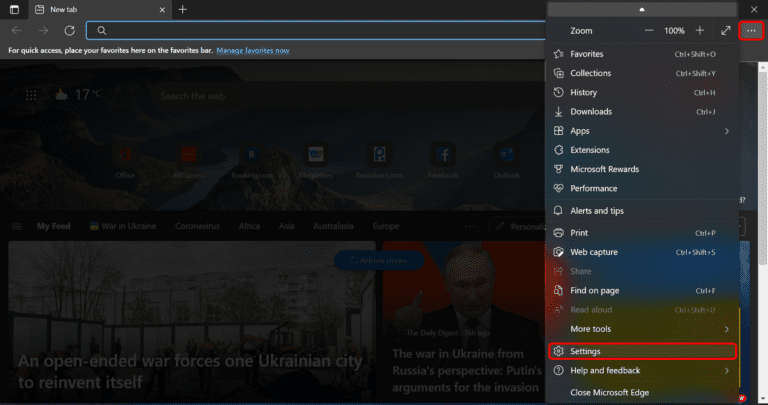This screenshot has height=405, width=768.
Task: Click the Personalize button
Action: pyautogui.click(x=520, y=226)
